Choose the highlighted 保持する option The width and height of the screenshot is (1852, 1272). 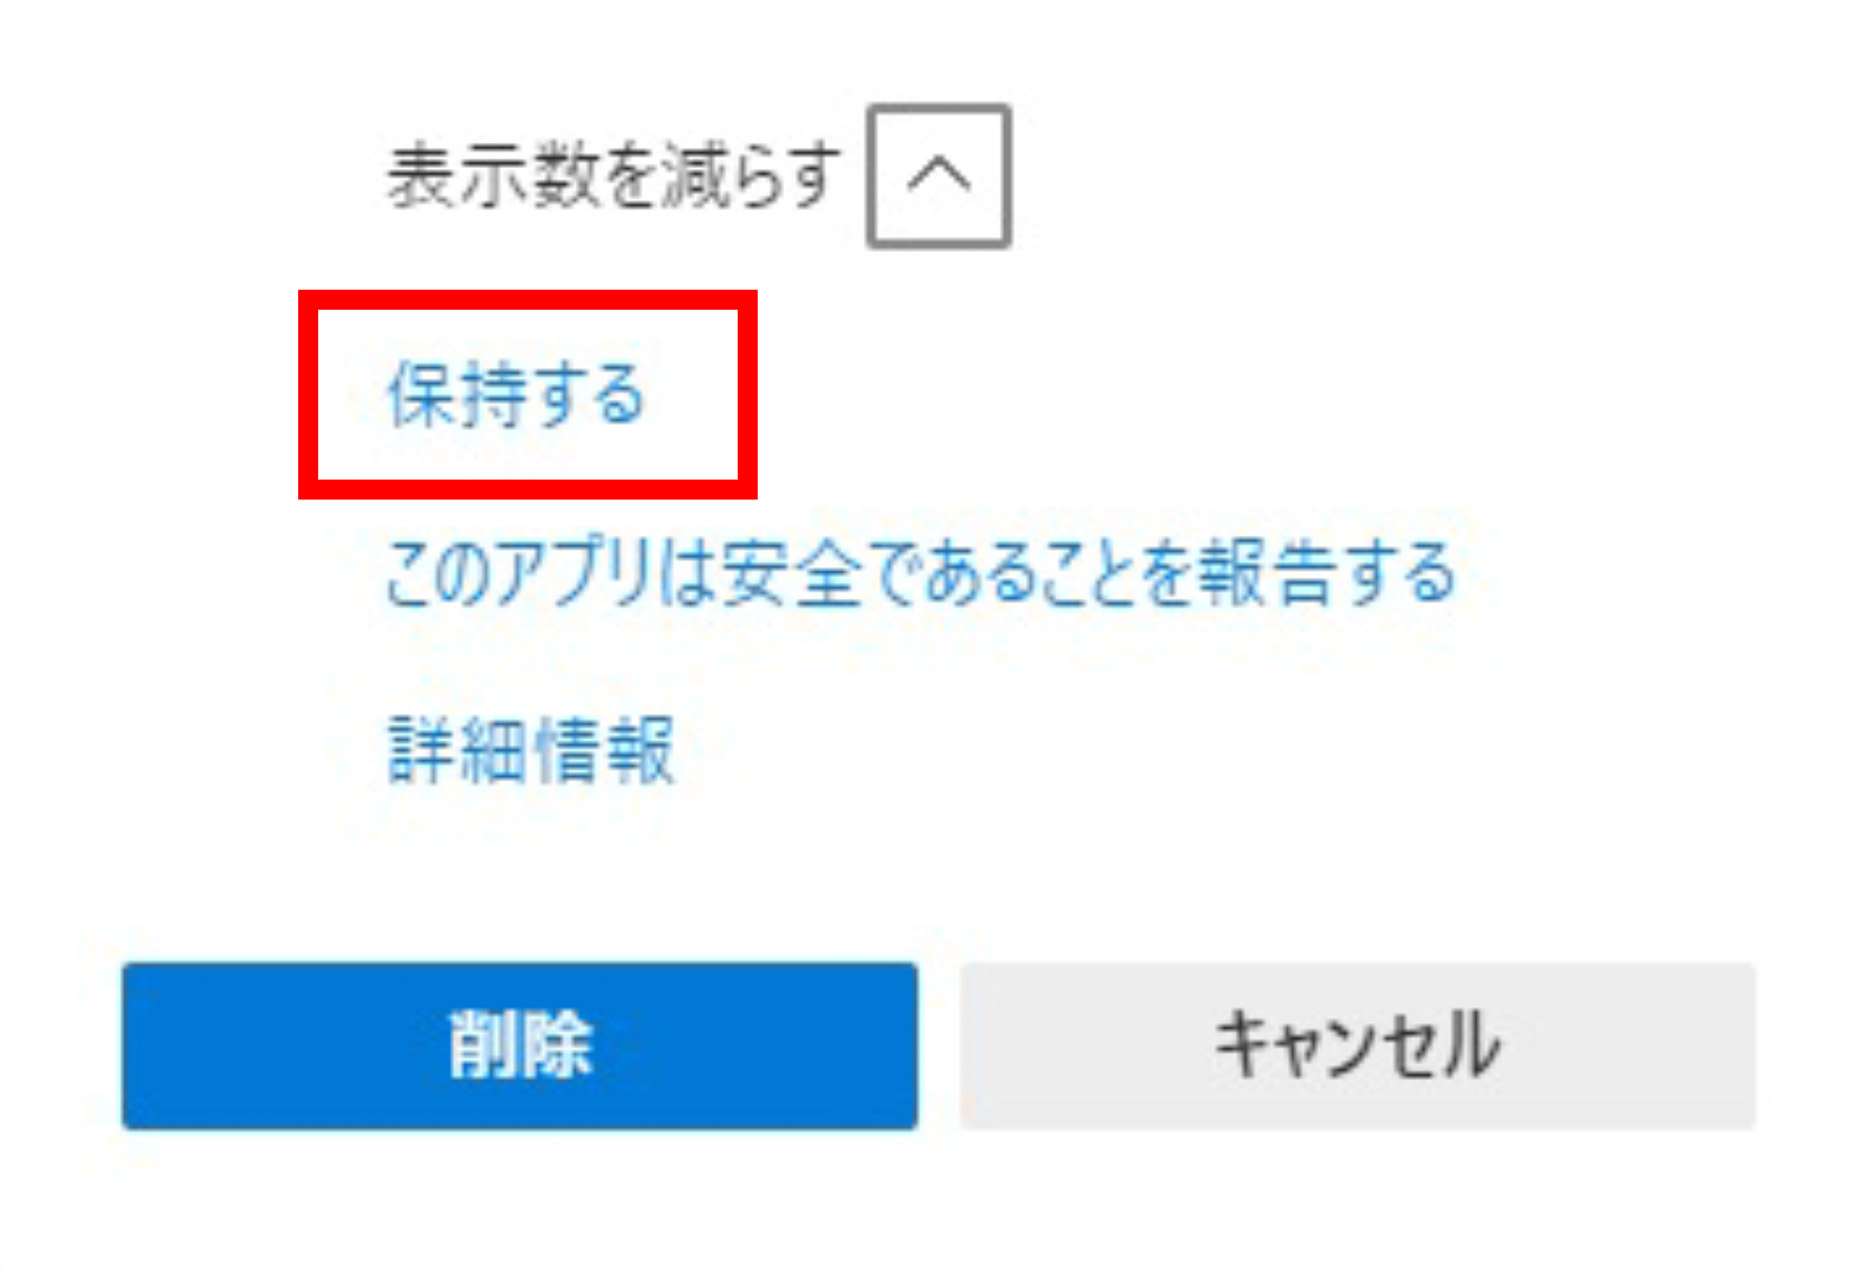pos(516,394)
